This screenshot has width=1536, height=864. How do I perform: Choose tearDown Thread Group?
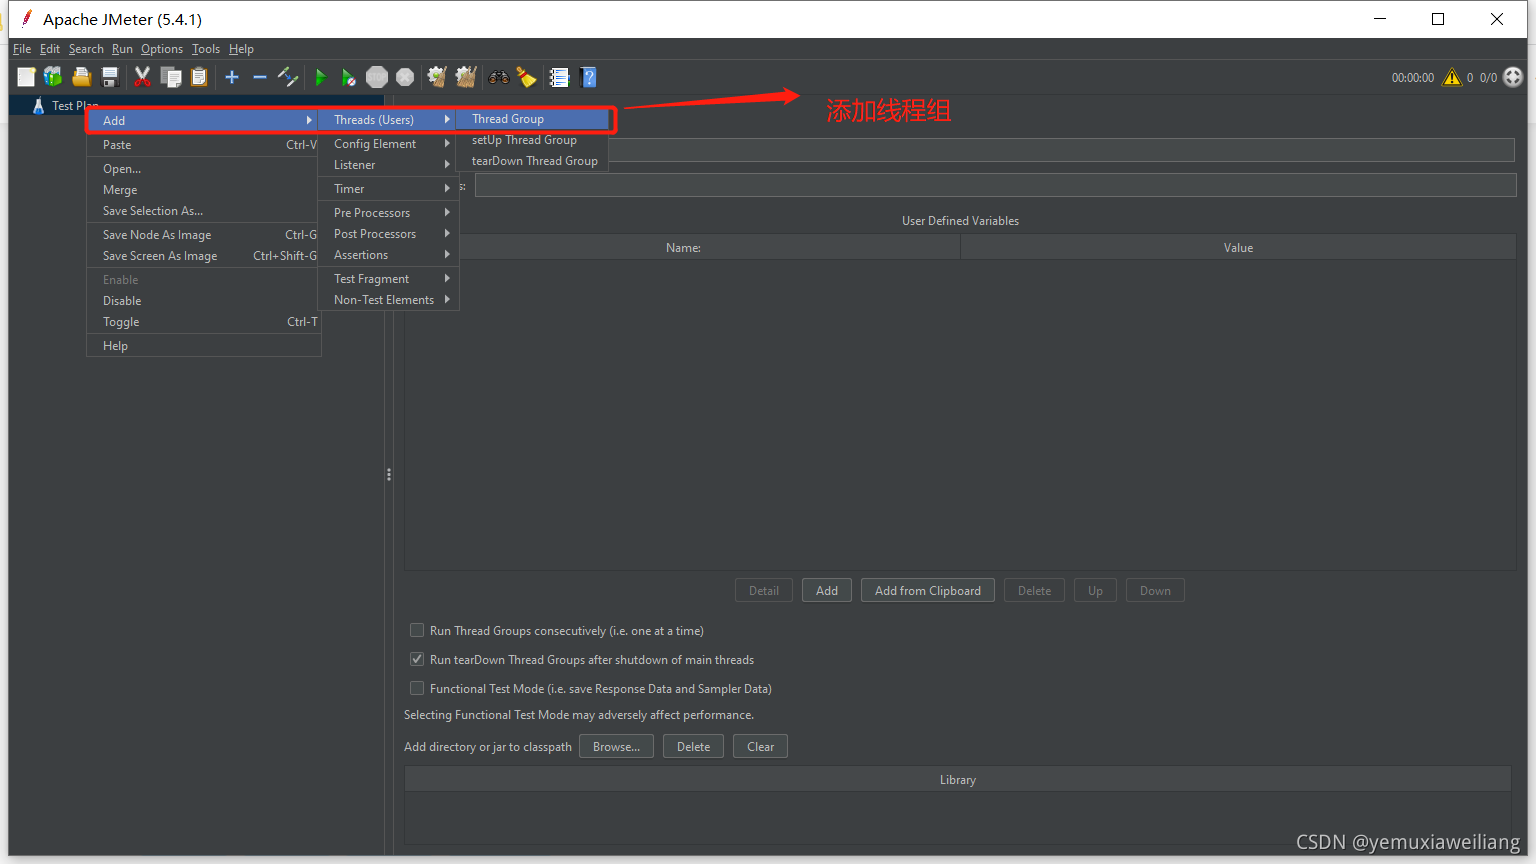tap(532, 161)
